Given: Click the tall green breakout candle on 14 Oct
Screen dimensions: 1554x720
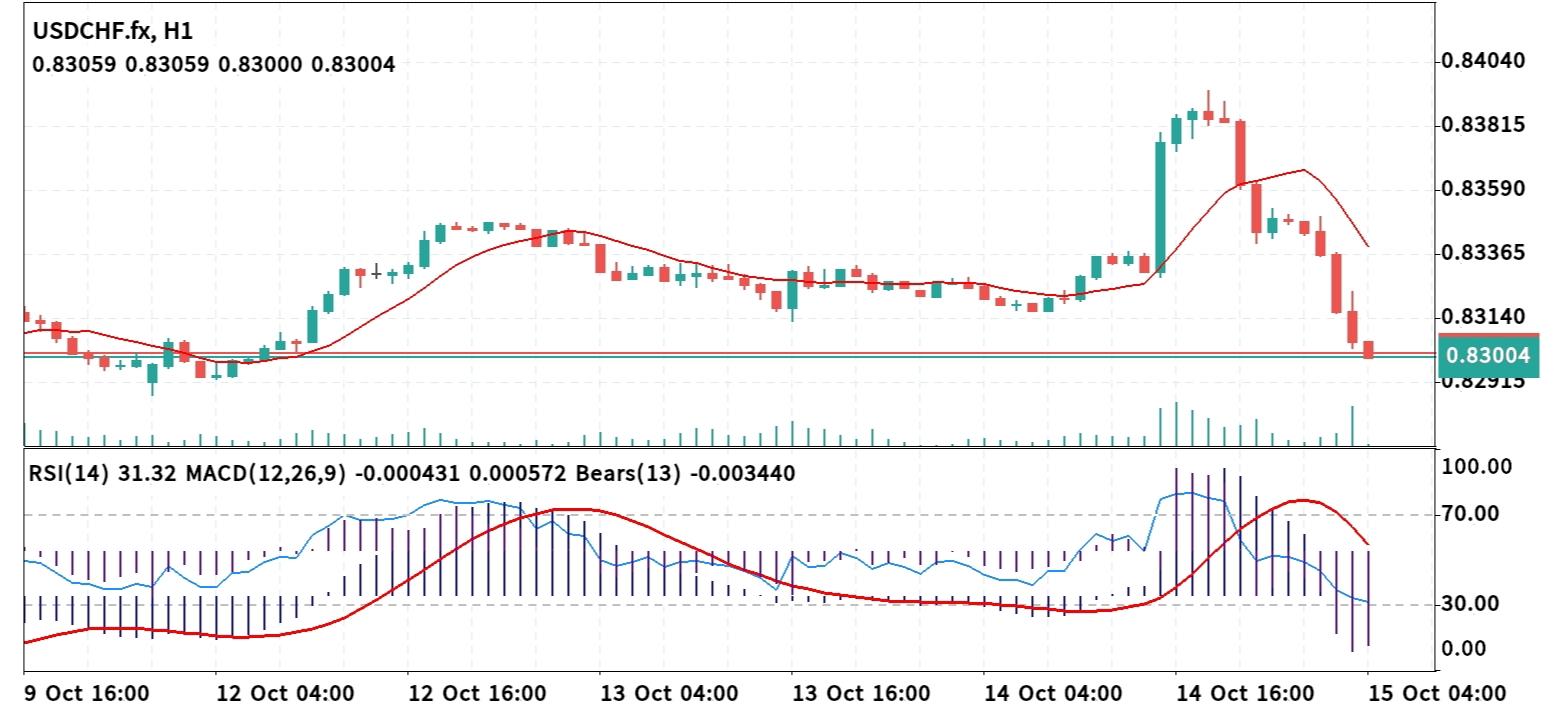Looking at the screenshot, I should (1160, 207).
